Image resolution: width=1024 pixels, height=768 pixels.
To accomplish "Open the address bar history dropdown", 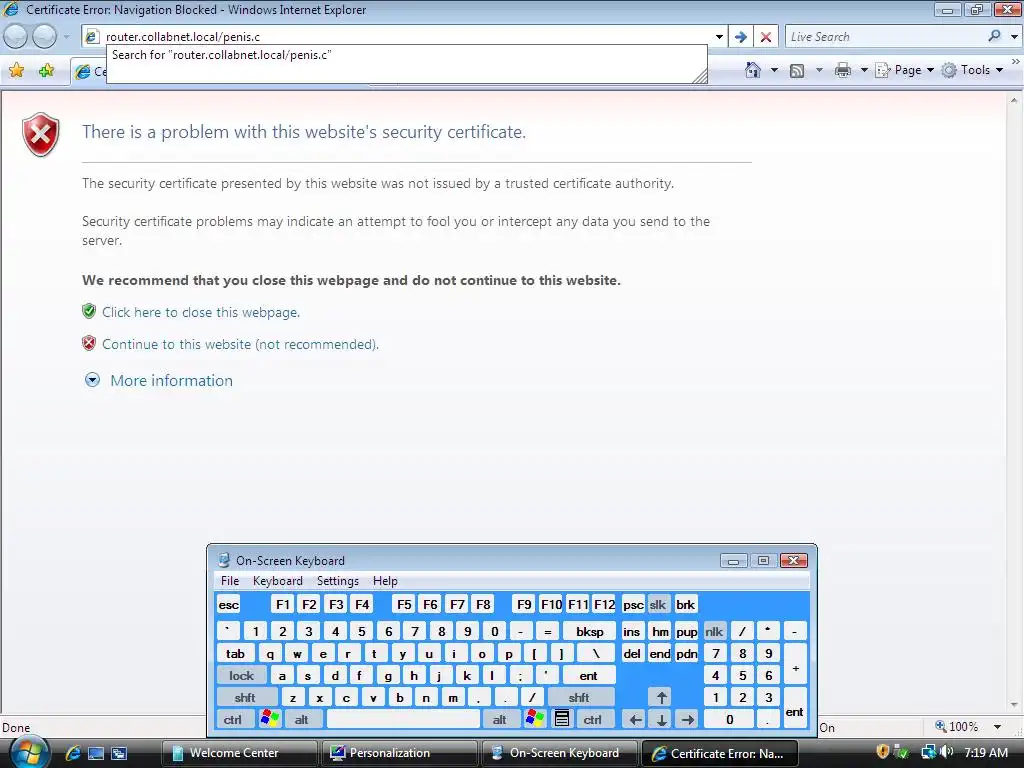I will (719, 37).
